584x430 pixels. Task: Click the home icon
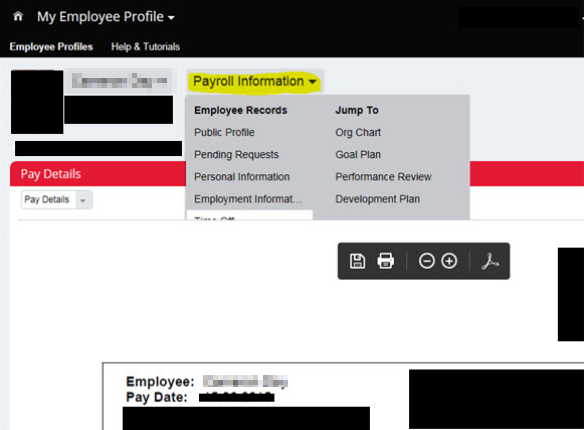click(18, 16)
